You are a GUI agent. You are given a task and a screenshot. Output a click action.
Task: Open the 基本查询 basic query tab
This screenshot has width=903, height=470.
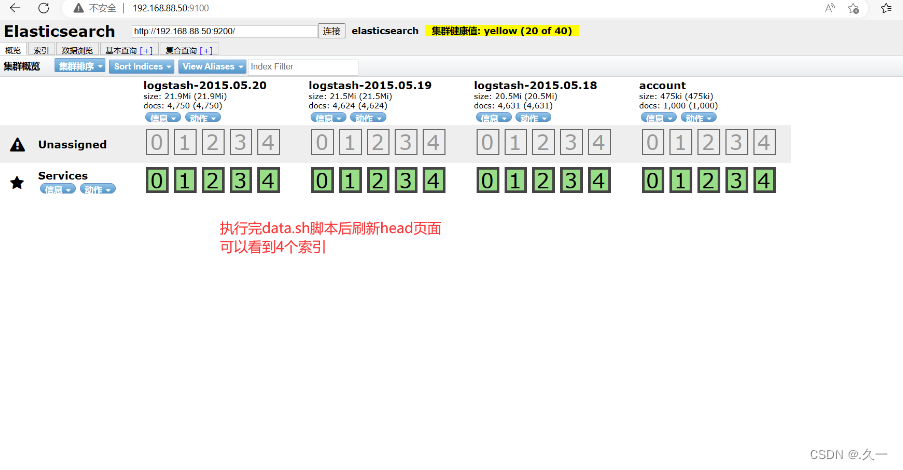coord(128,50)
